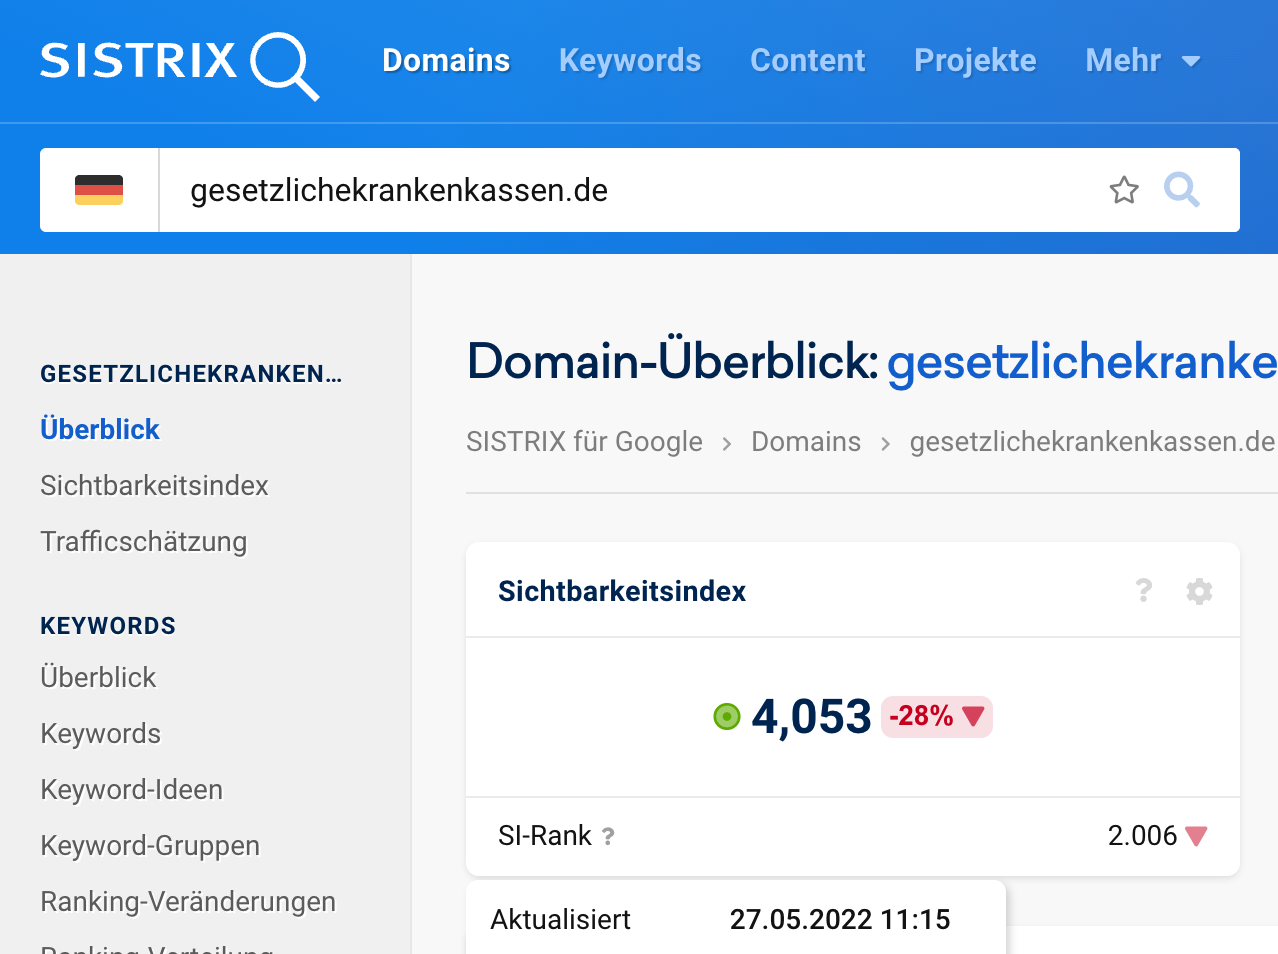Viewport: 1278px width, 954px height.
Task: Click SISTRIX für Google breadcrumb
Action: pyautogui.click(x=584, y=442)
